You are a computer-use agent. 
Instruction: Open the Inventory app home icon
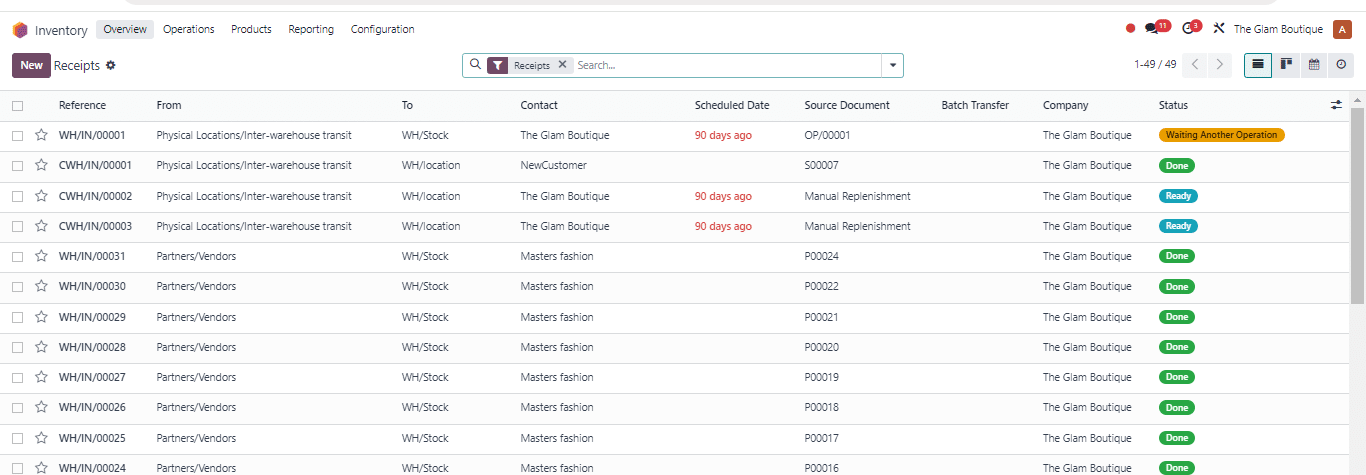tap(20, 30)
